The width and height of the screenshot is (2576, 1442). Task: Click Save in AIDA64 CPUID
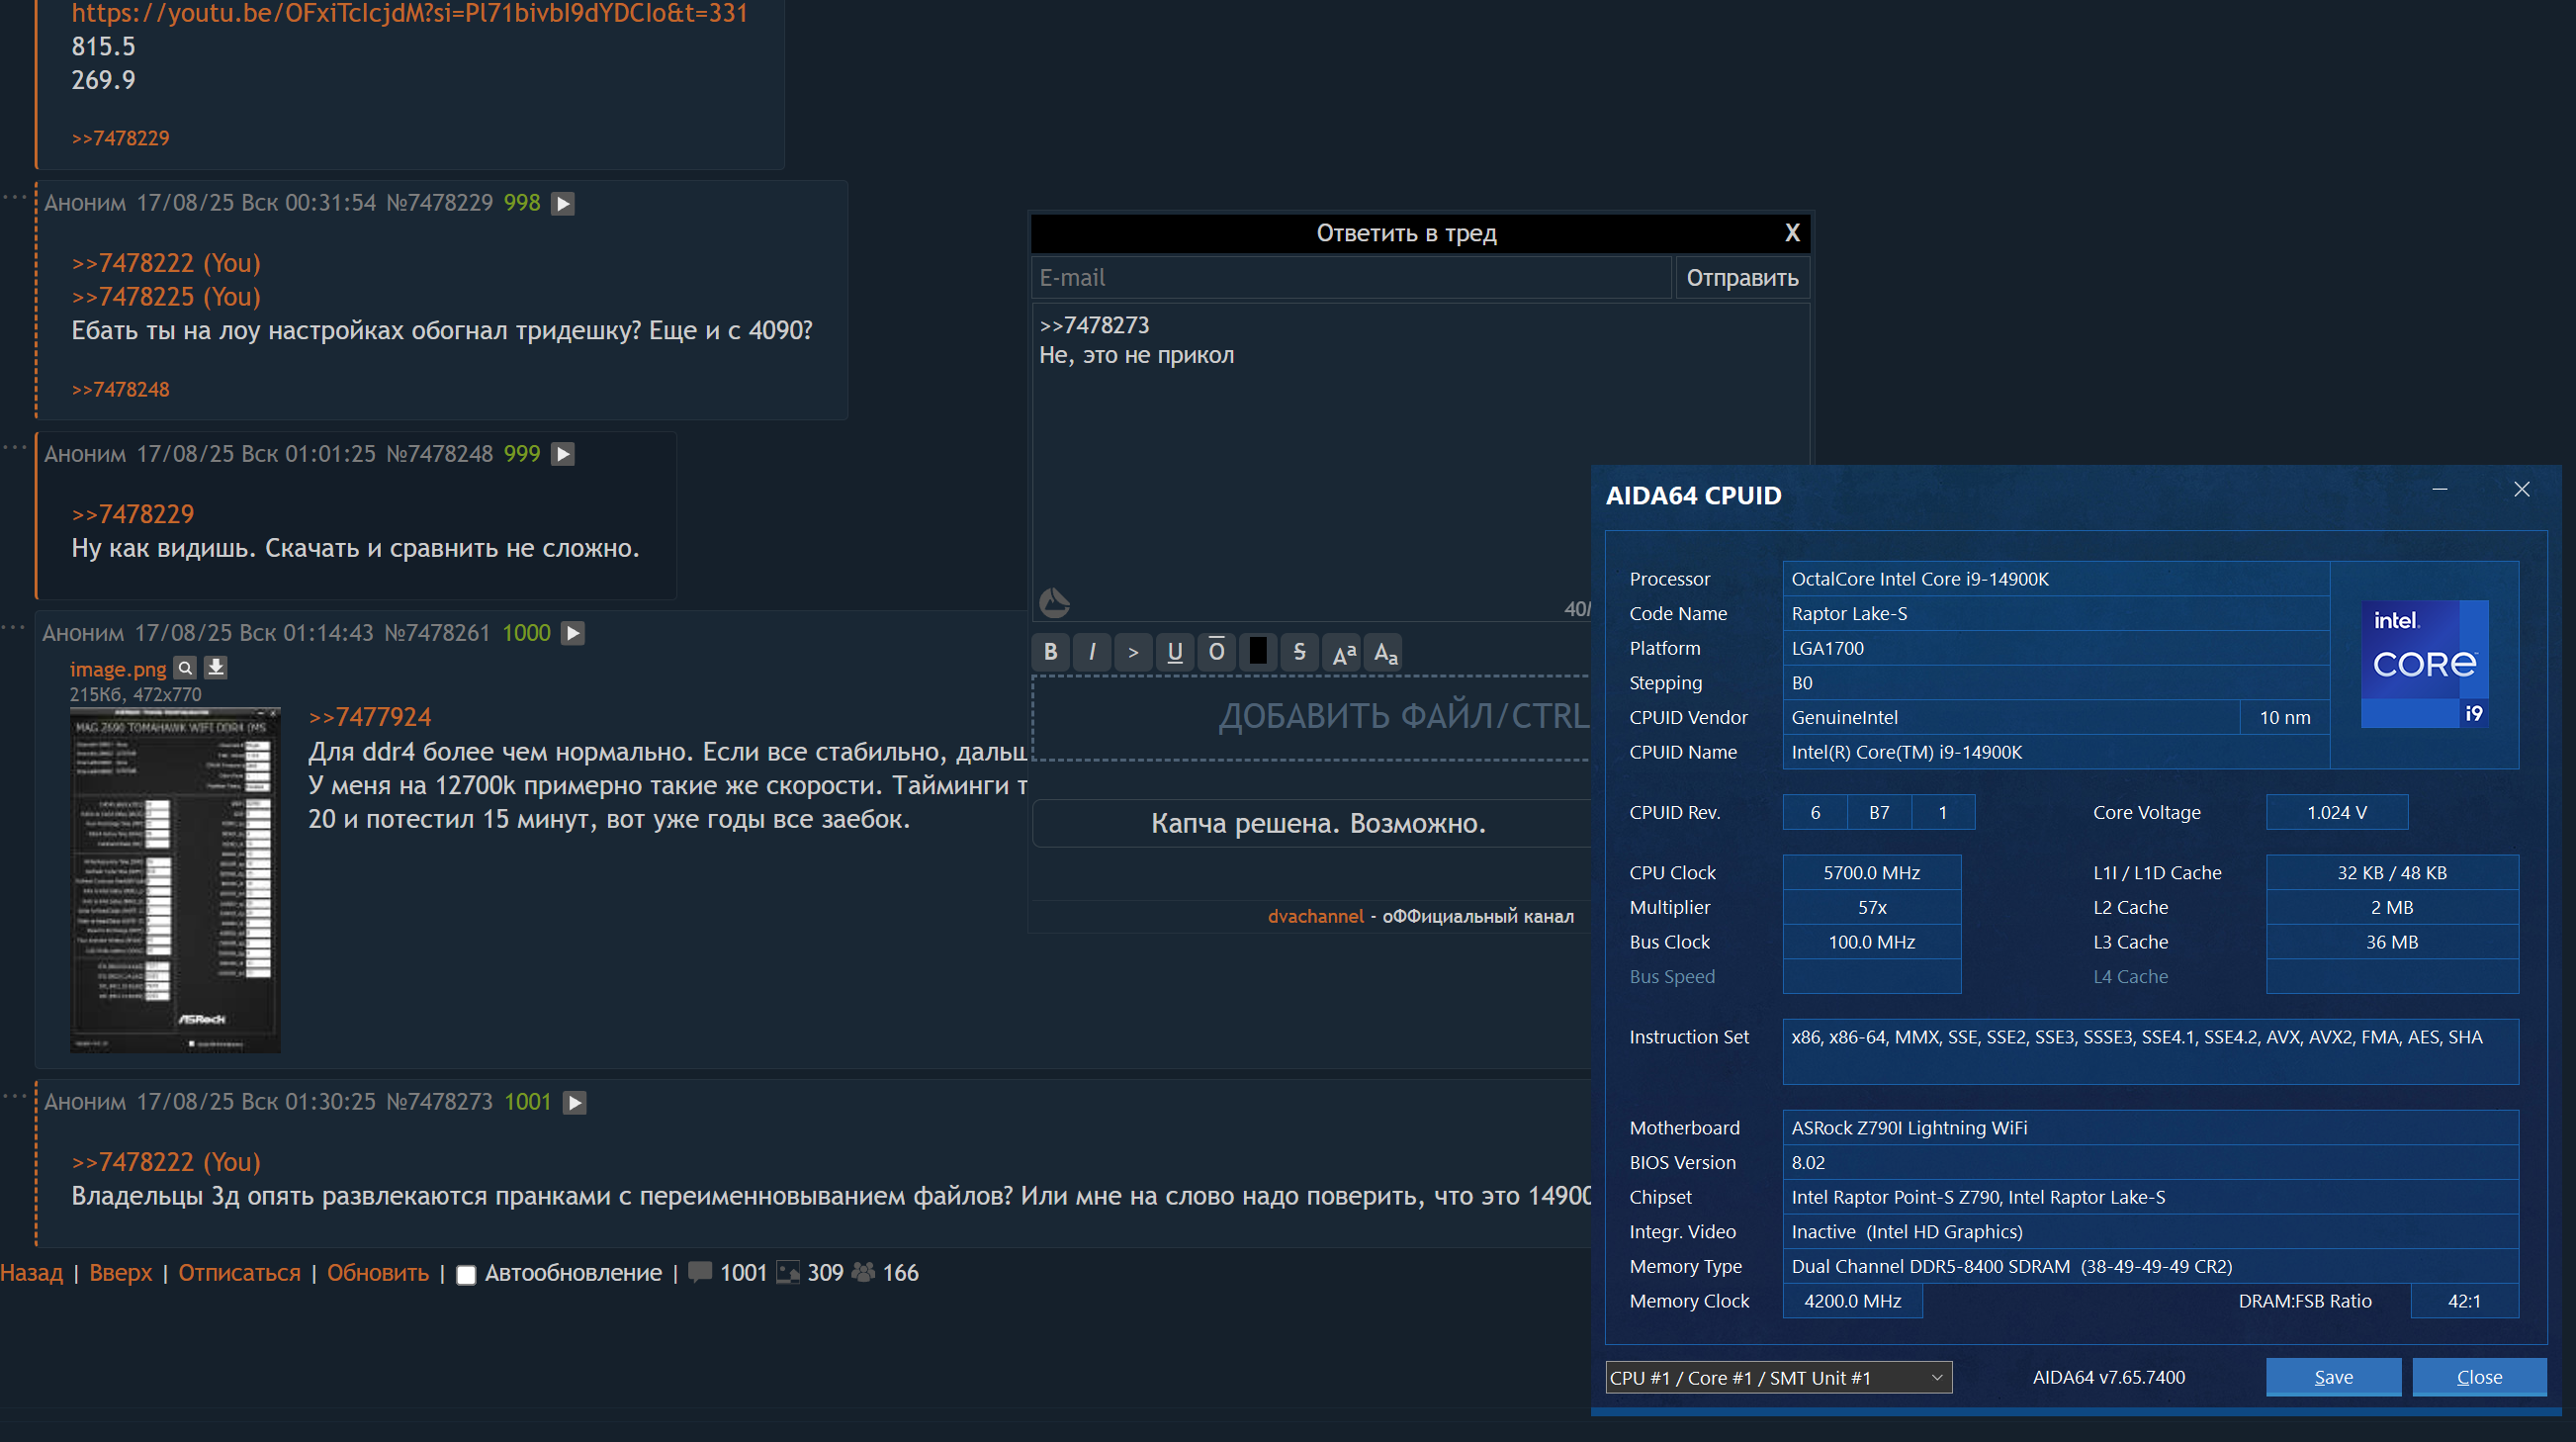coord(2333,1377)
